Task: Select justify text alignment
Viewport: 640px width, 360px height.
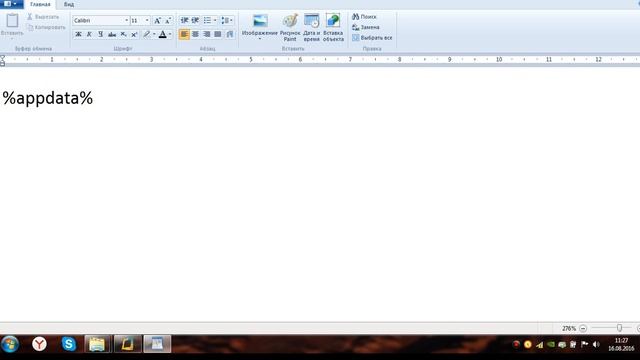Action: 218,34
